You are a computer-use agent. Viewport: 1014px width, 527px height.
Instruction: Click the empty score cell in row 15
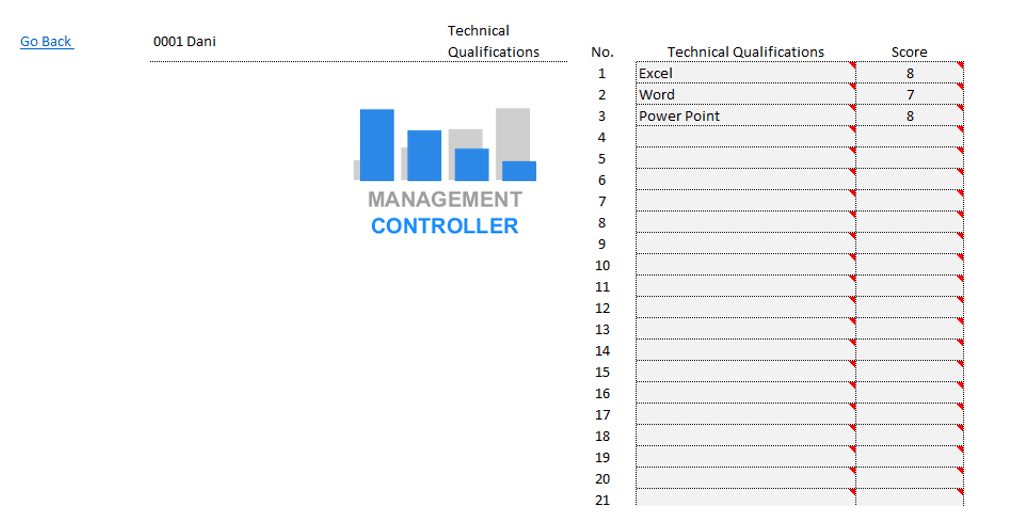[909, 372]
